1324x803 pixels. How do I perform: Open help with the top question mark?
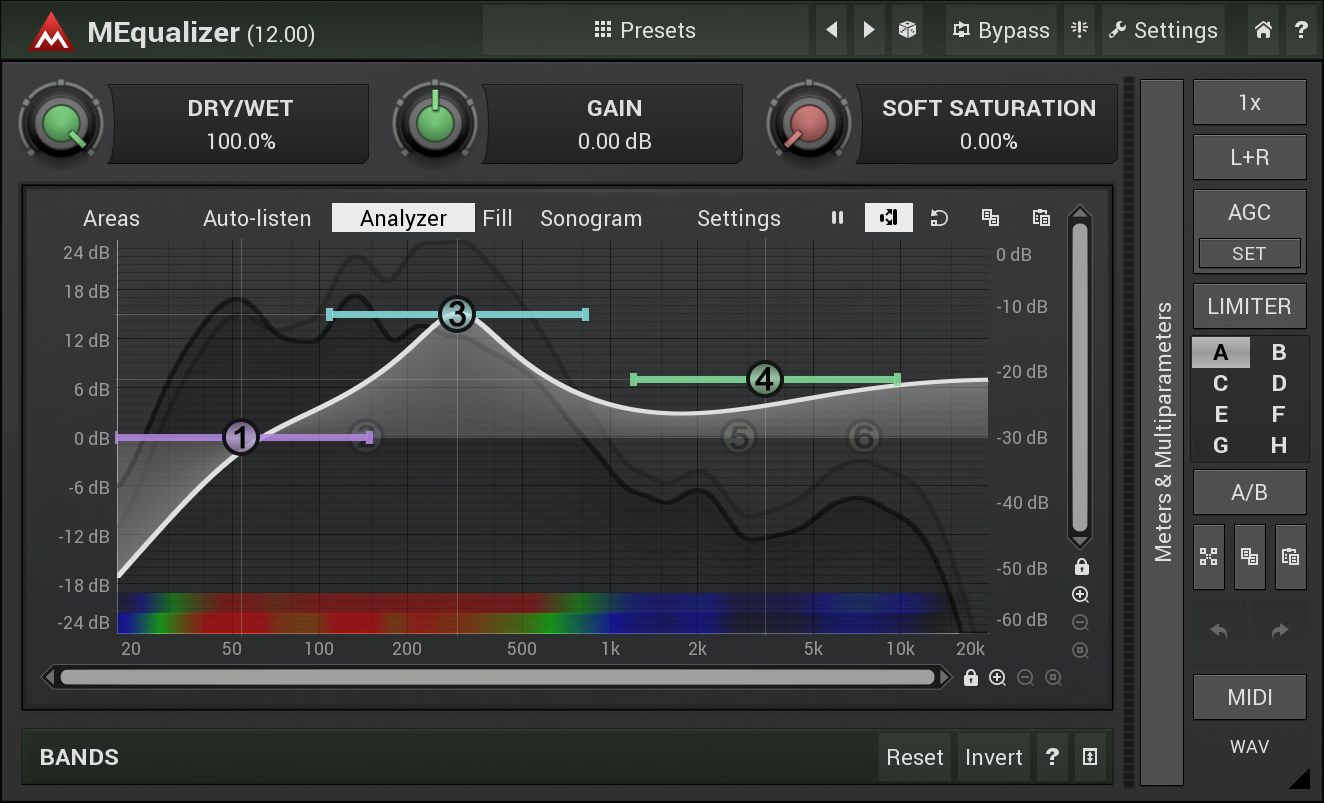(1301, 30)
